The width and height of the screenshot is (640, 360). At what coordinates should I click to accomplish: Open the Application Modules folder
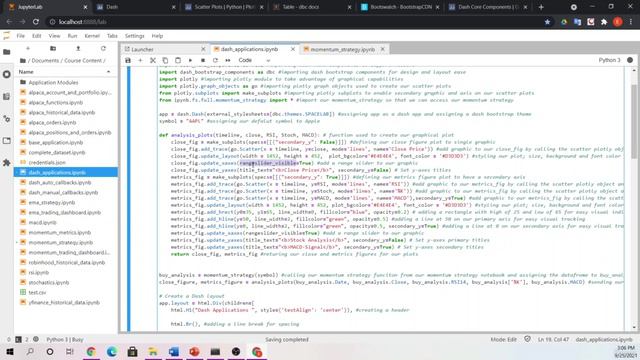(x=53, y=82)
